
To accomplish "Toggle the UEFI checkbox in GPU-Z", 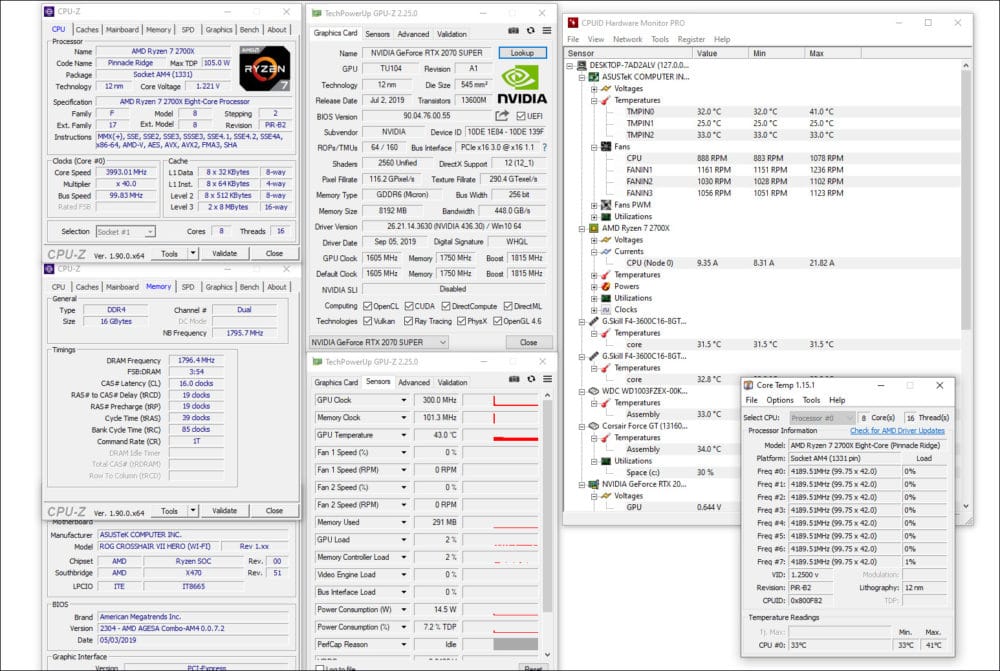I will coord(521,116).
